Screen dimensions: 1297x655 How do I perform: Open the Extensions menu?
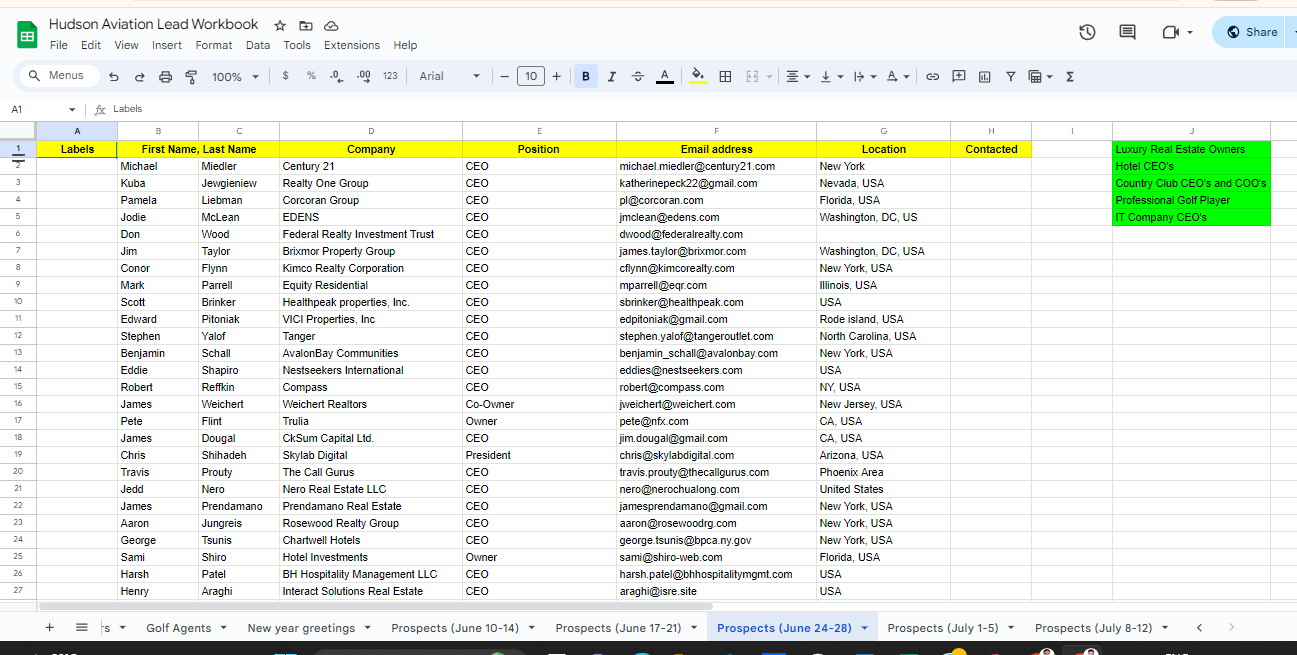click(352, 45)
